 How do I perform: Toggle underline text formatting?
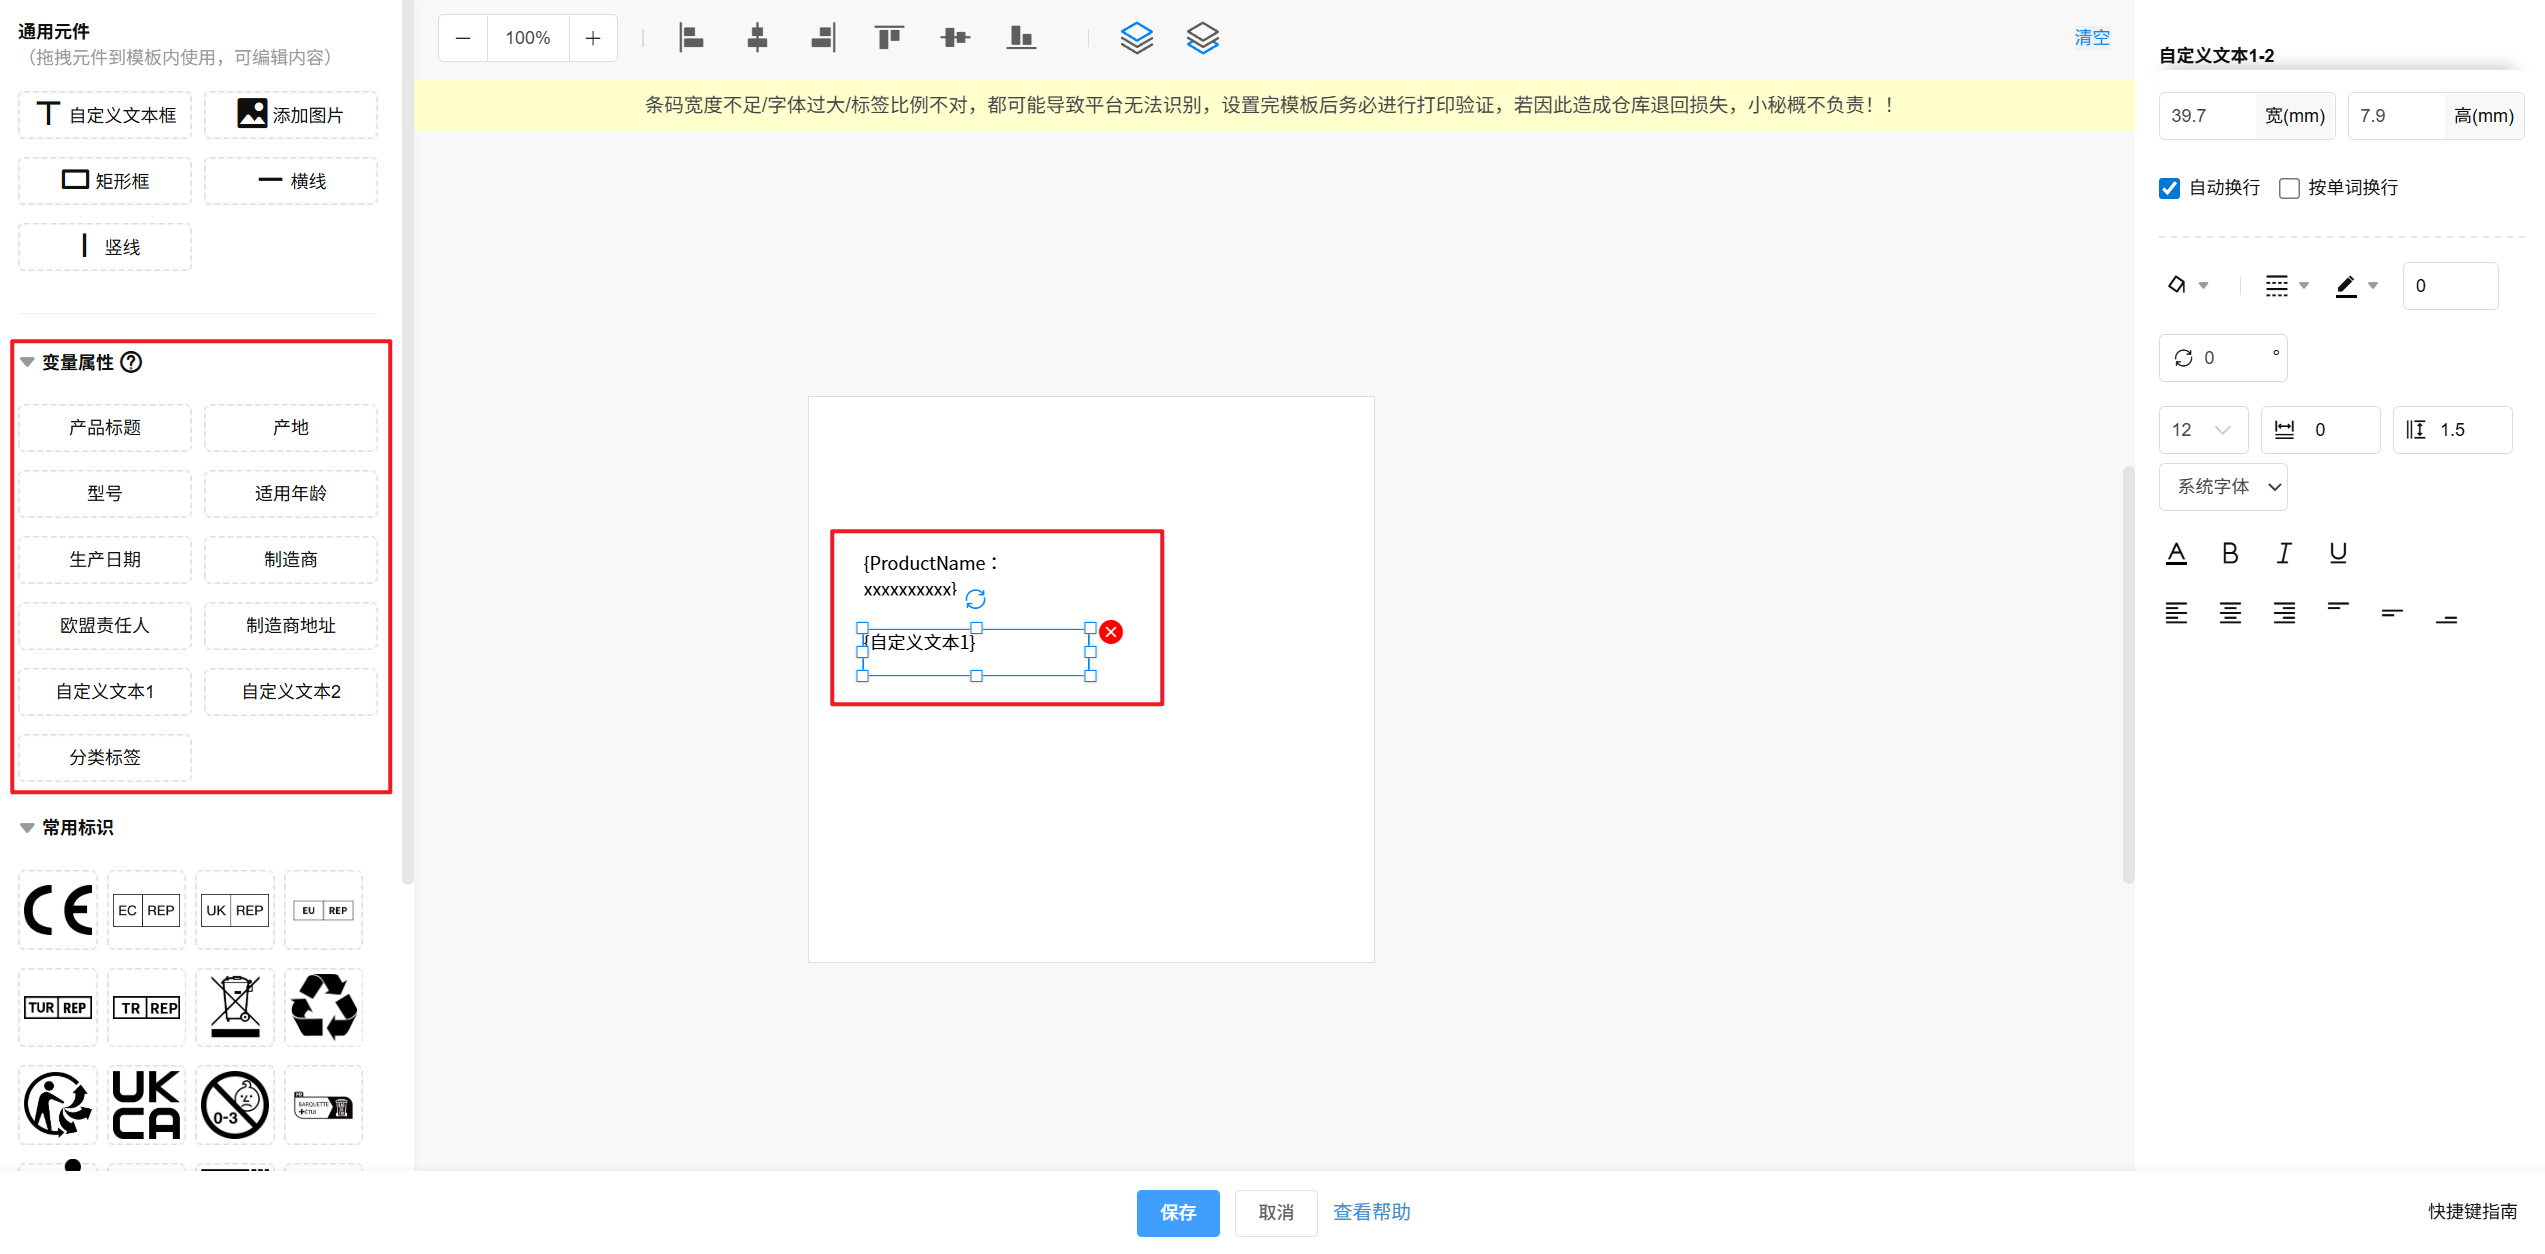click(2338, 553)
